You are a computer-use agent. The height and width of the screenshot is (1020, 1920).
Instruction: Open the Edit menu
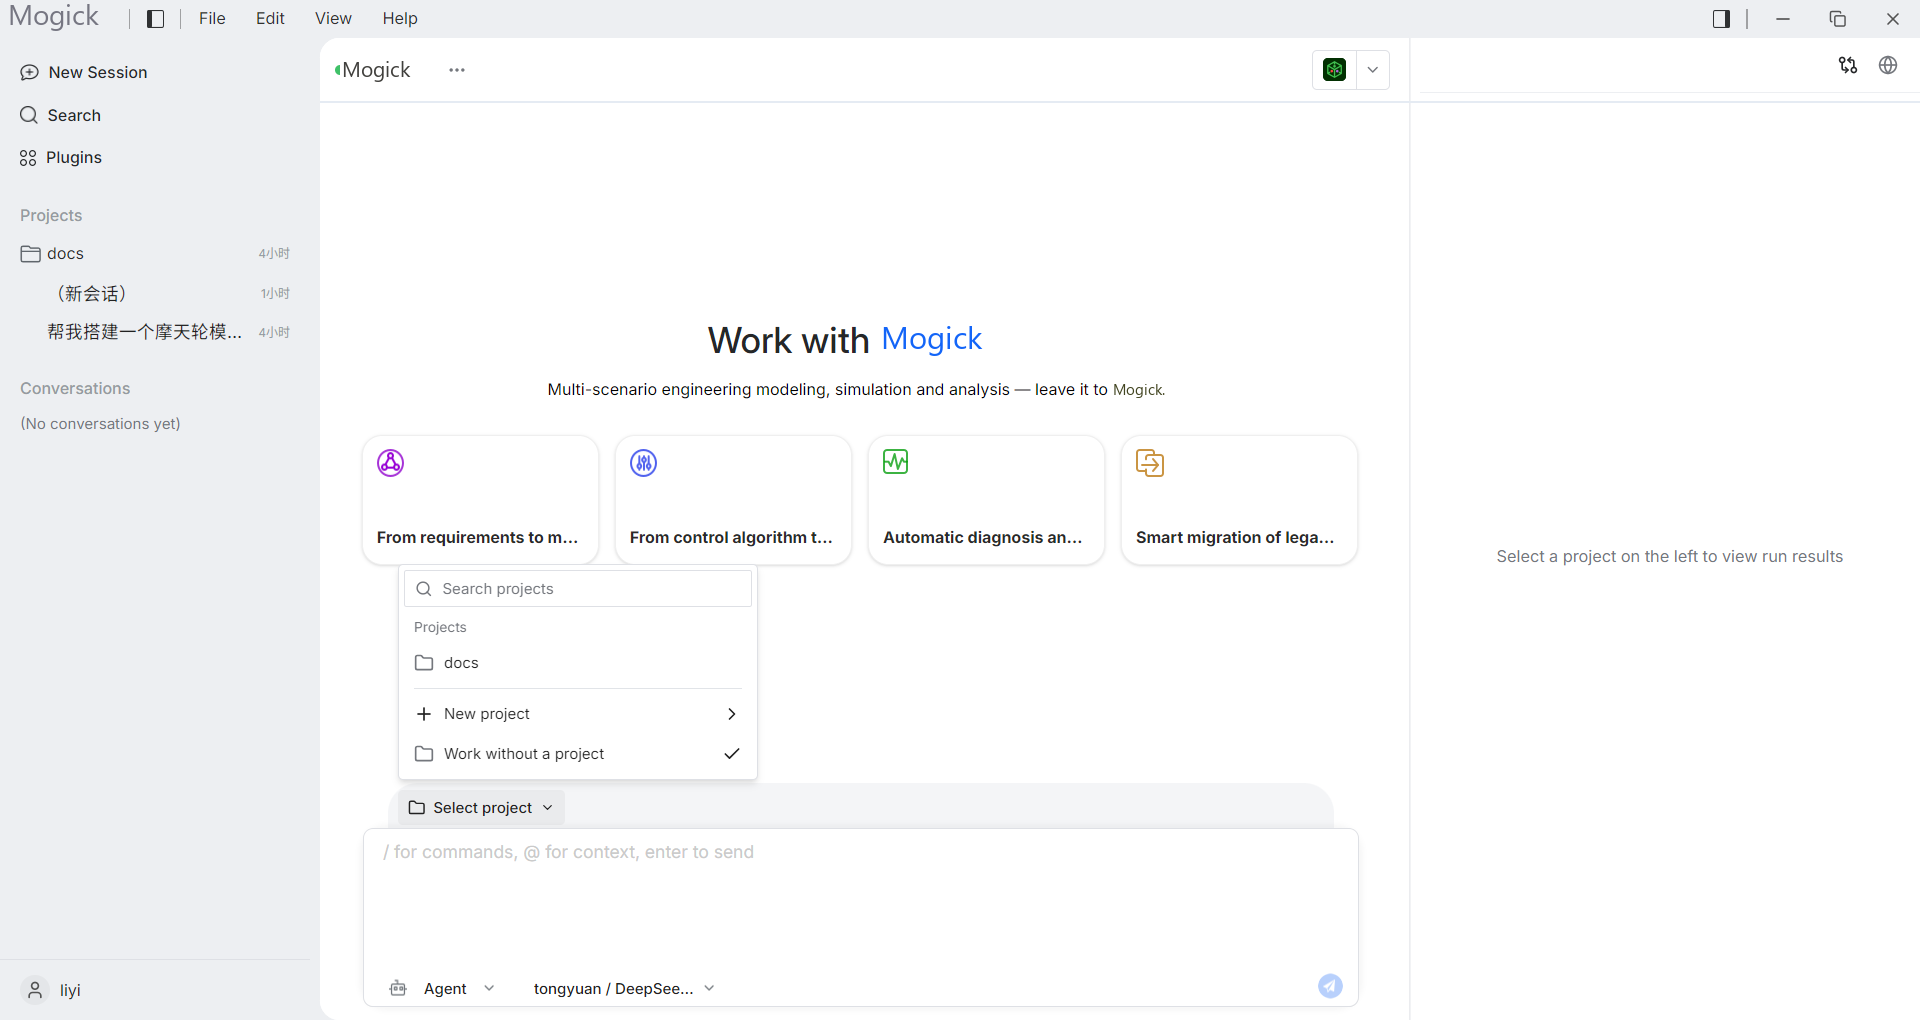pos(270,19)
